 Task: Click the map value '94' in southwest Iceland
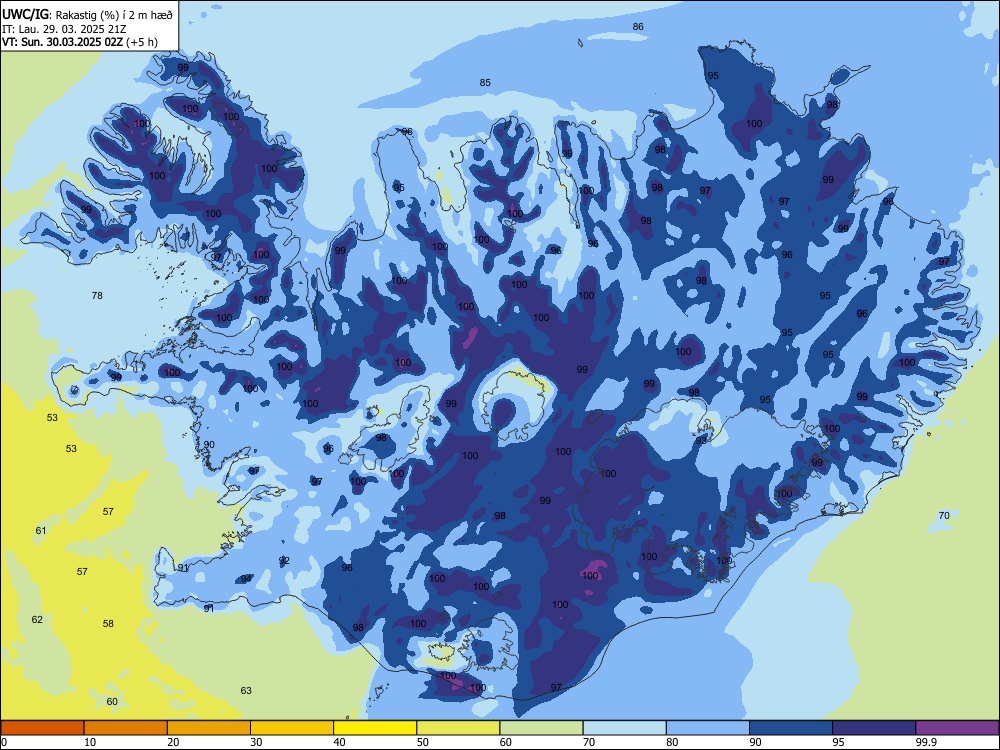(246, 578)
